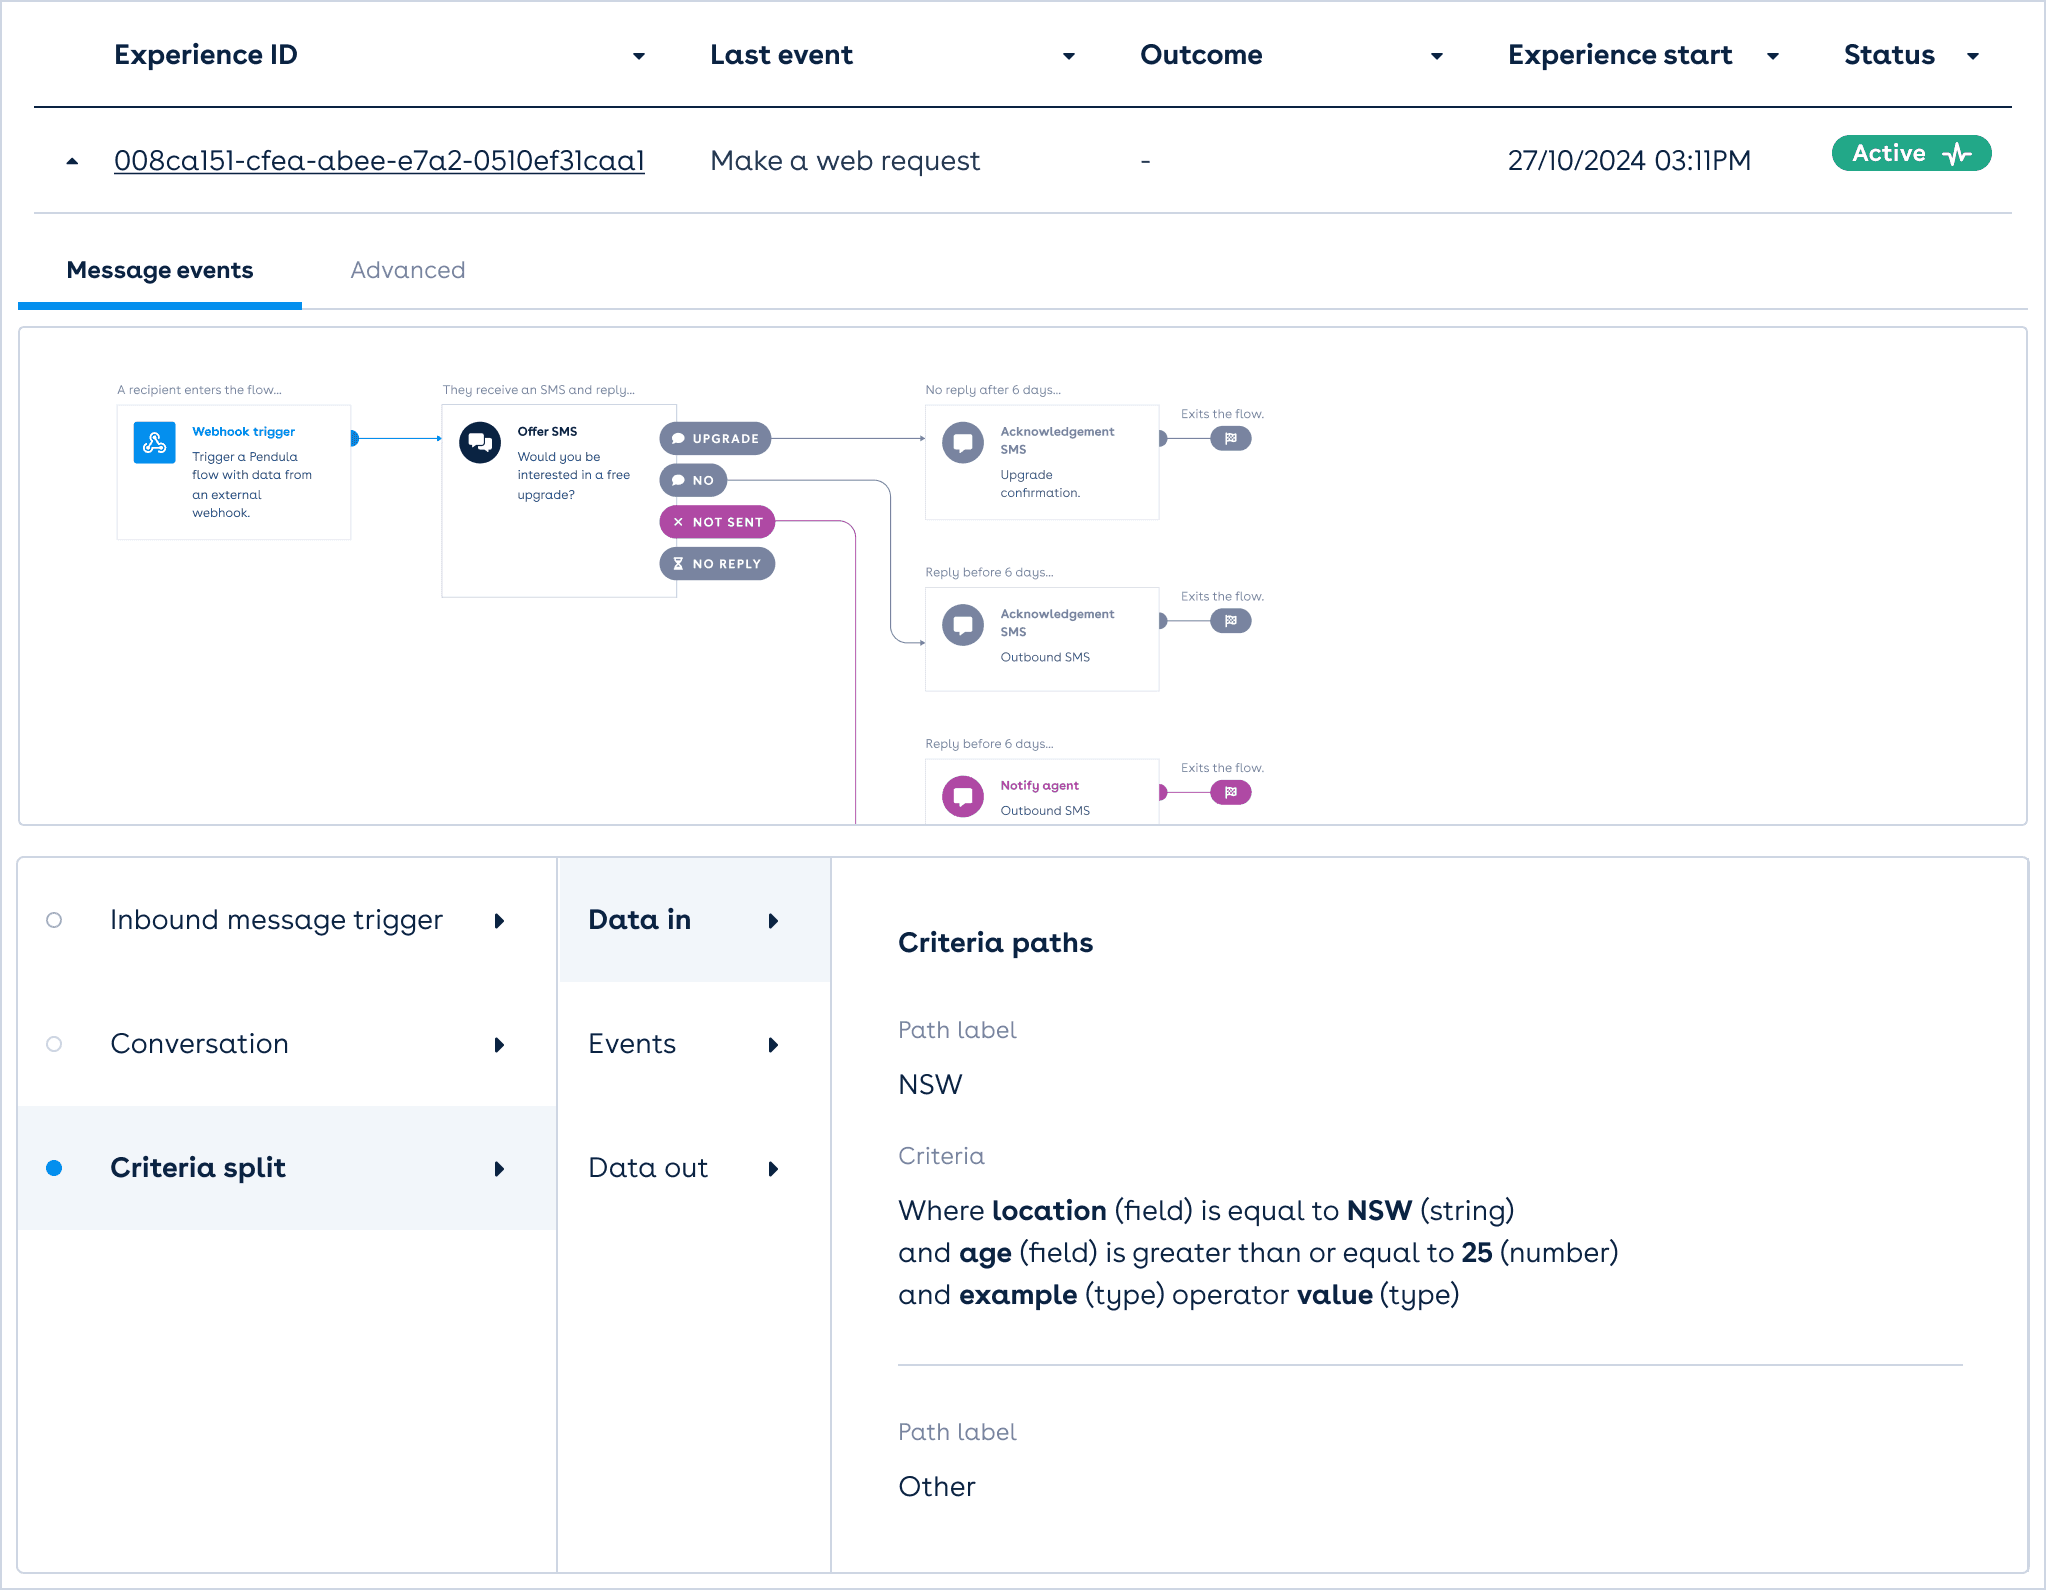Click the Offer SMS conversation icon
The width and height of the screenshot is (2046, 1590).
480,442
